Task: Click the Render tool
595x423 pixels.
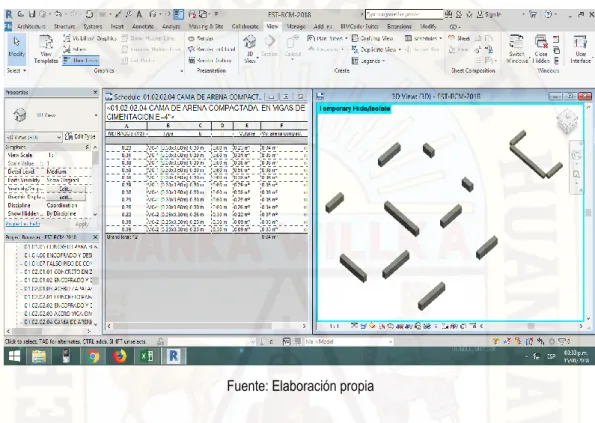Action: 201,38
